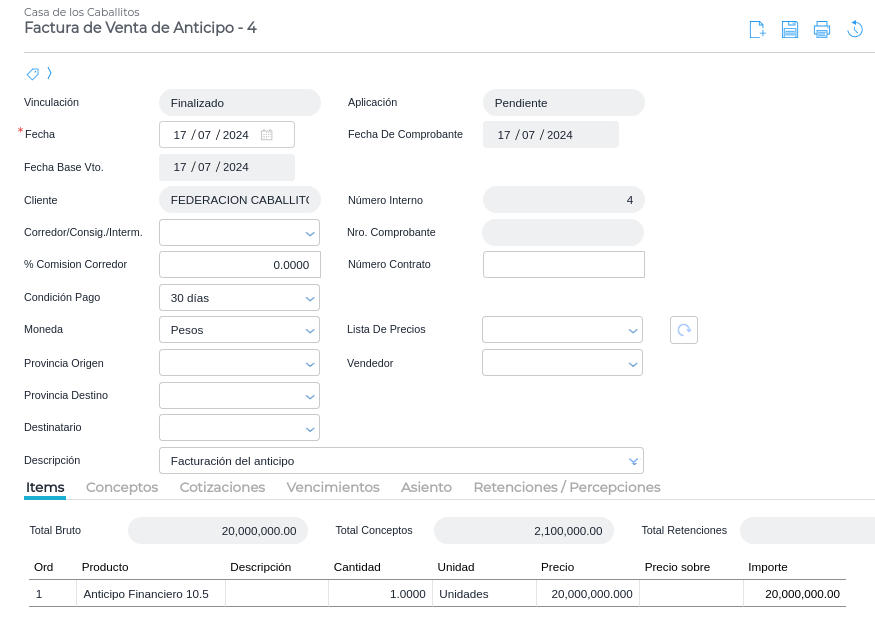Click the save diskette icon
The height and width of the screenshot is (620, 875).
790,29
